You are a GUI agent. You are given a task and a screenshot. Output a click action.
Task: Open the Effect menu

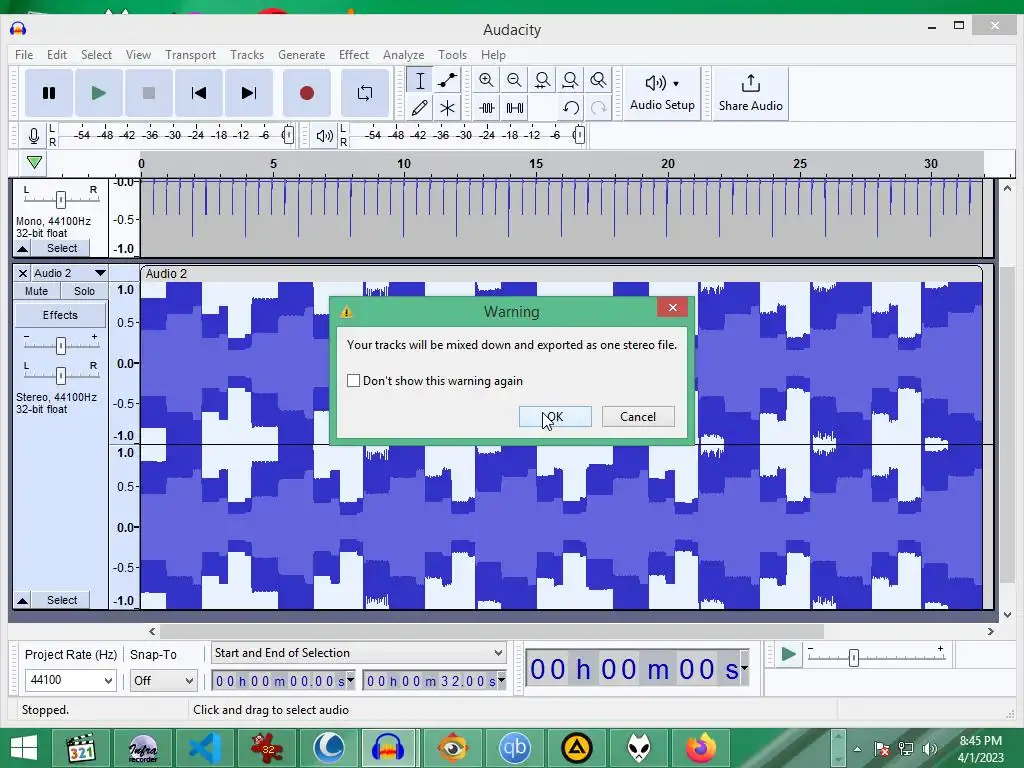coord(354,55)
